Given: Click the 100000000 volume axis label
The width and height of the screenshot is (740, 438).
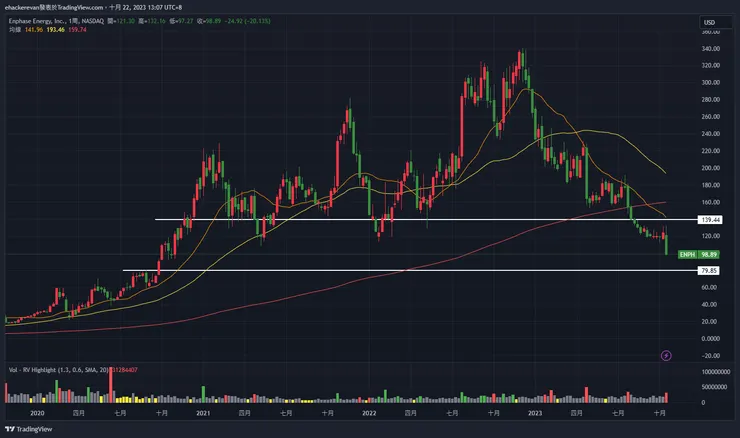Looking at the screenshot, I should pos(716,372).
